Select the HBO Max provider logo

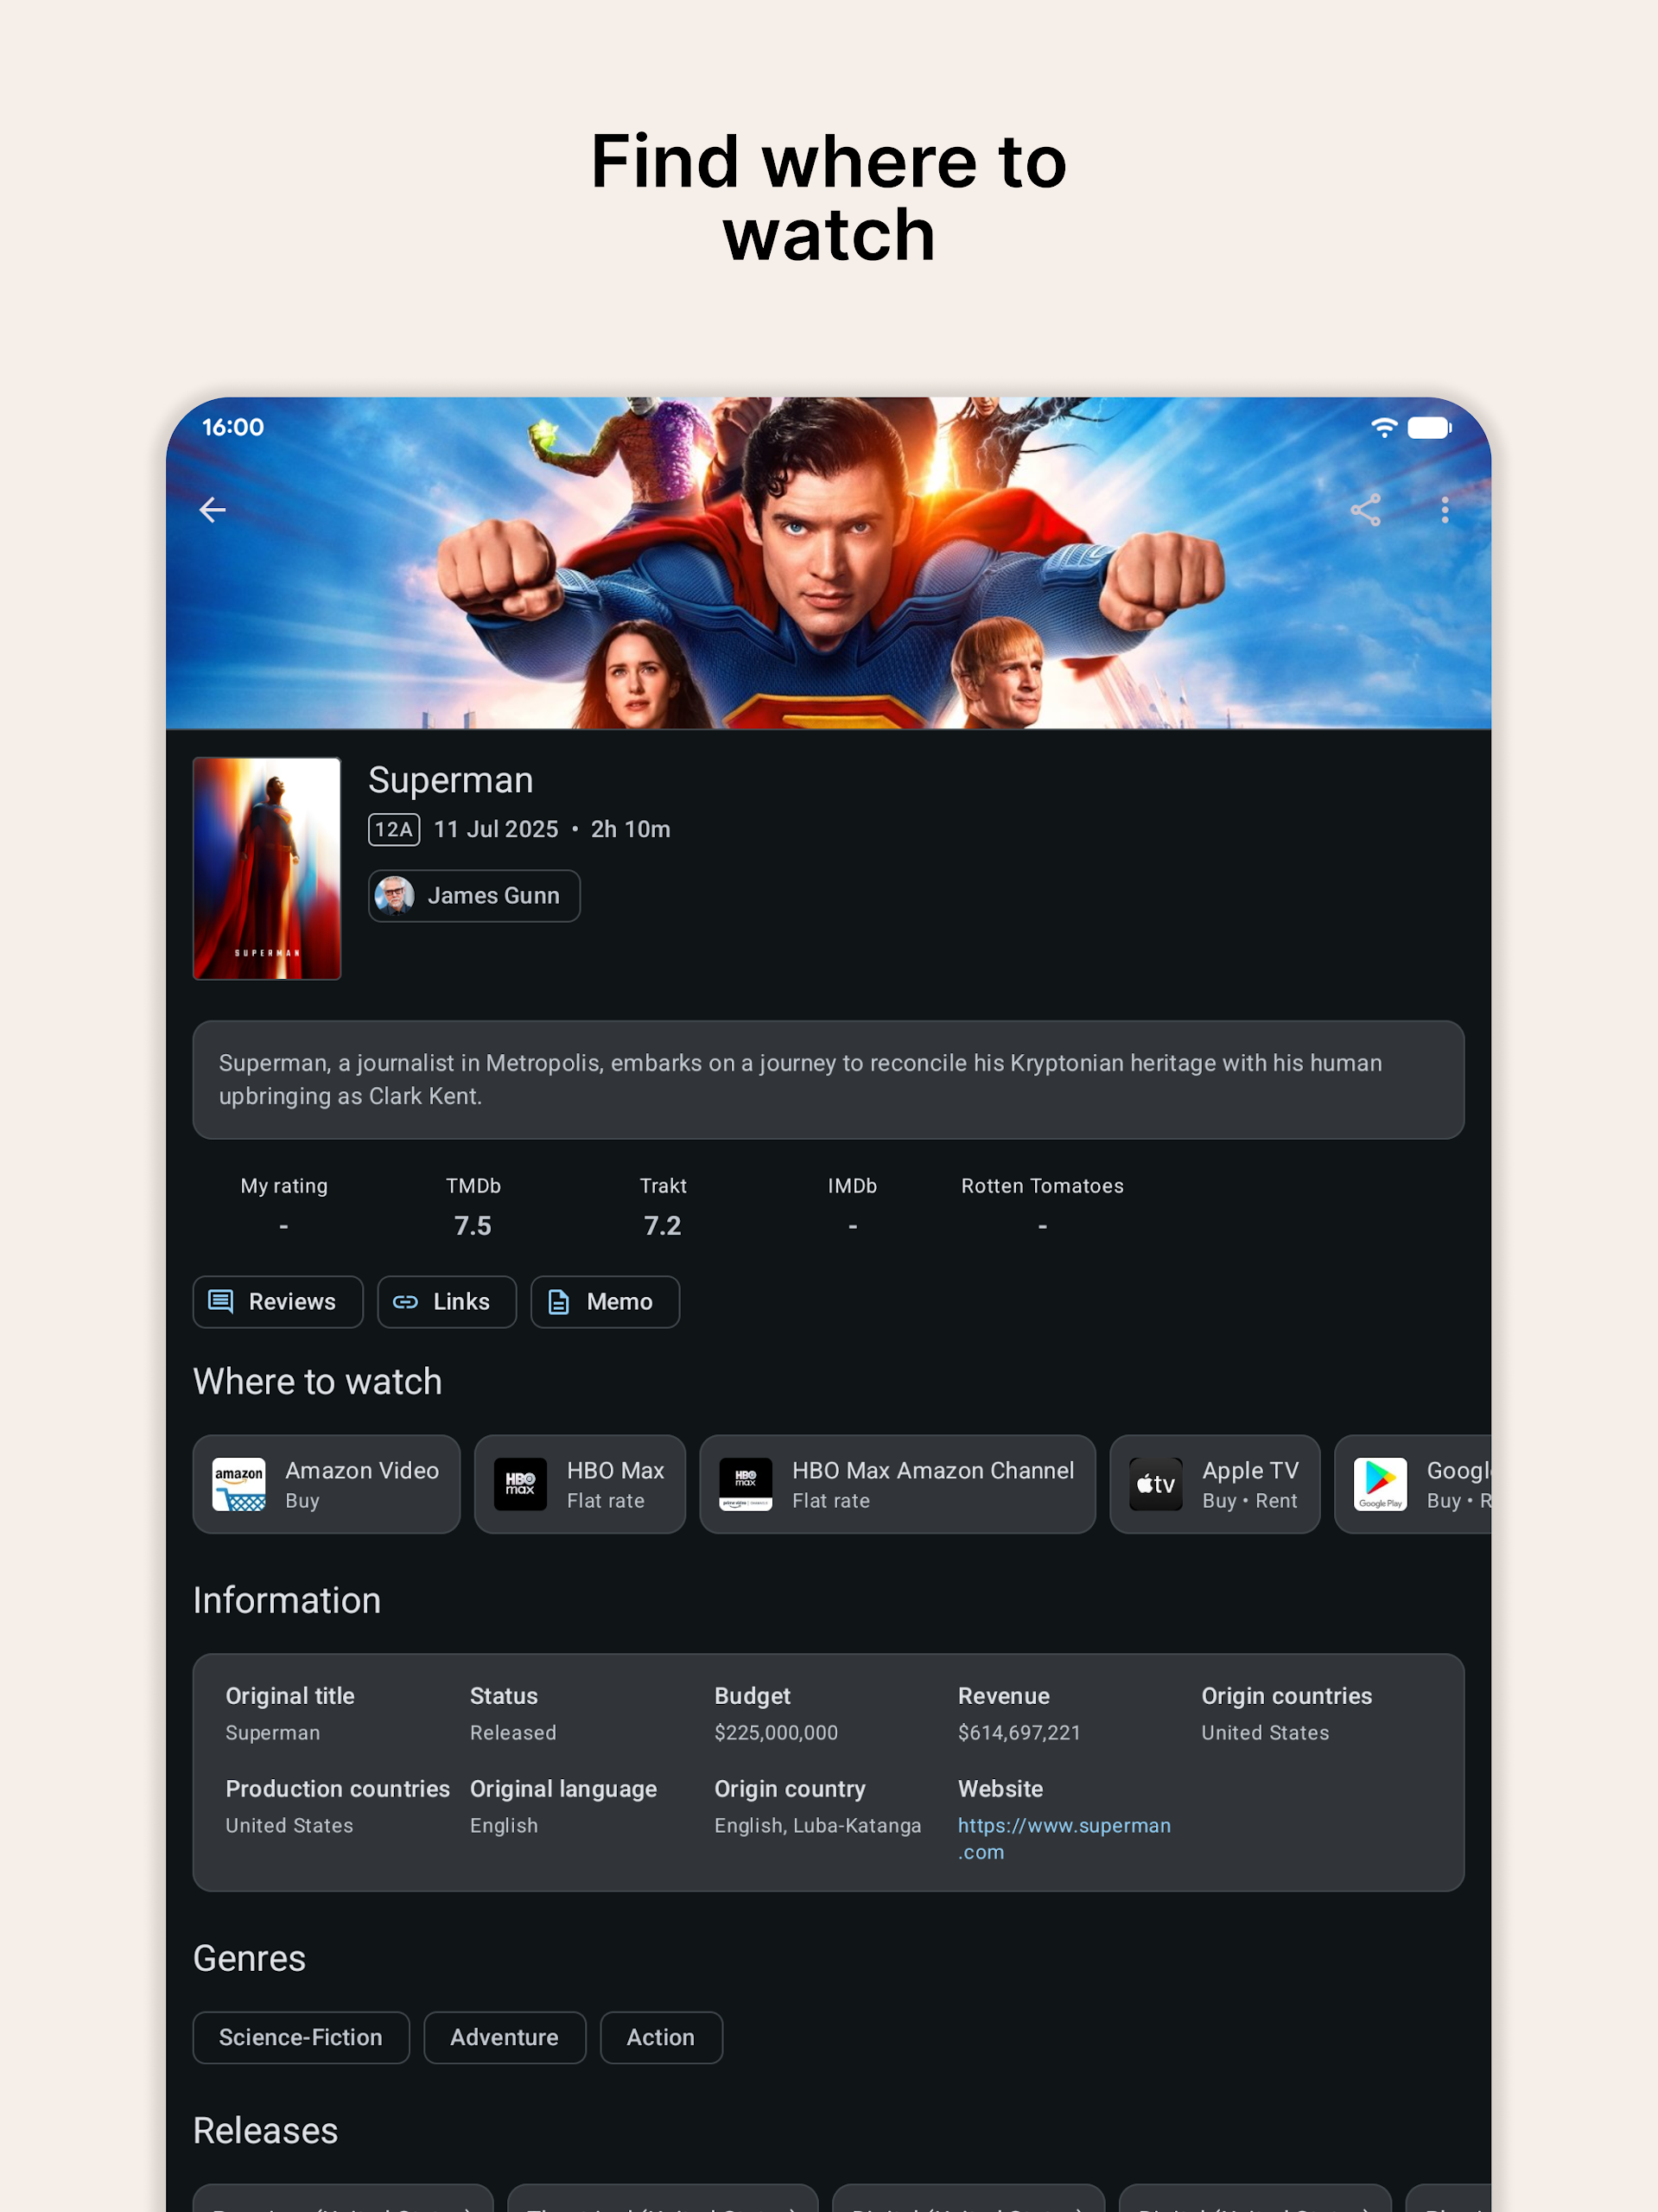[x=520, y=1484]
